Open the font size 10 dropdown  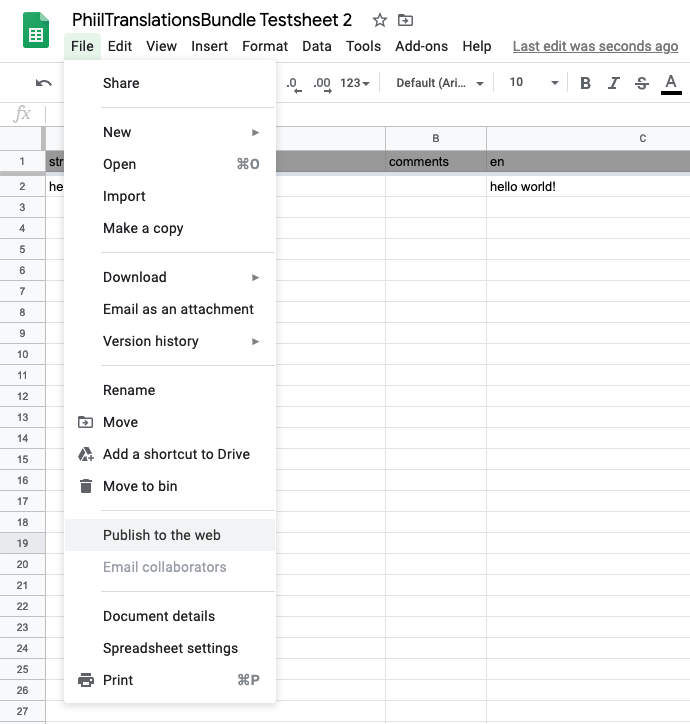[x=534, y=83]
